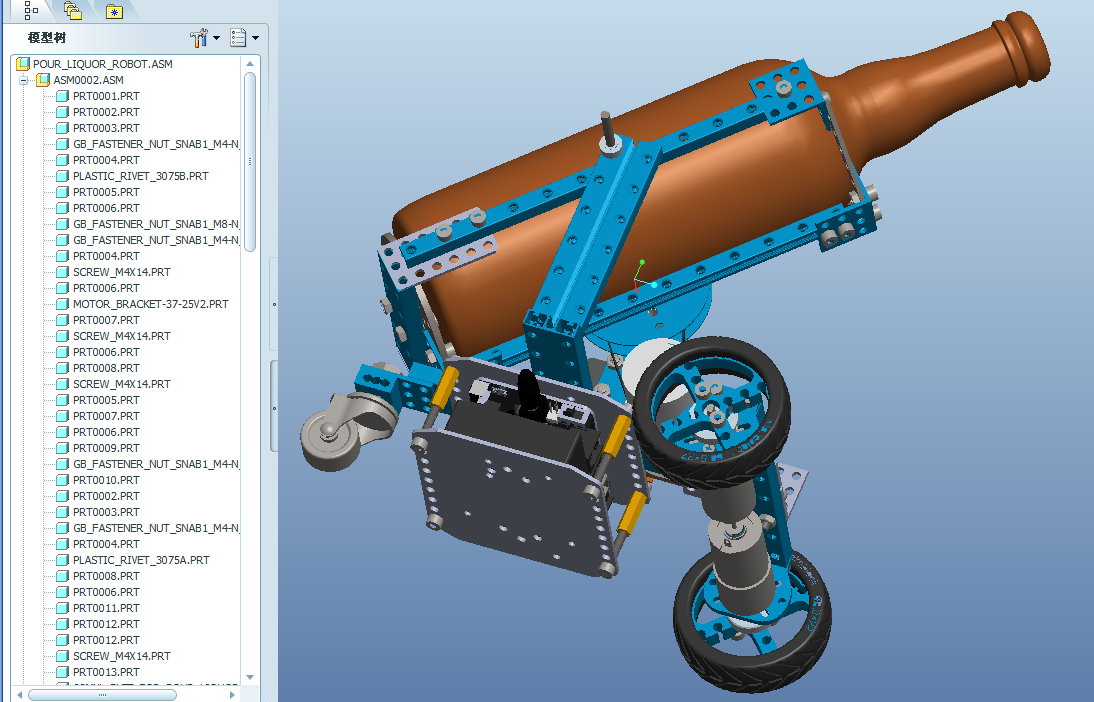Select the black servo motor on base plate

pos(520,433)
